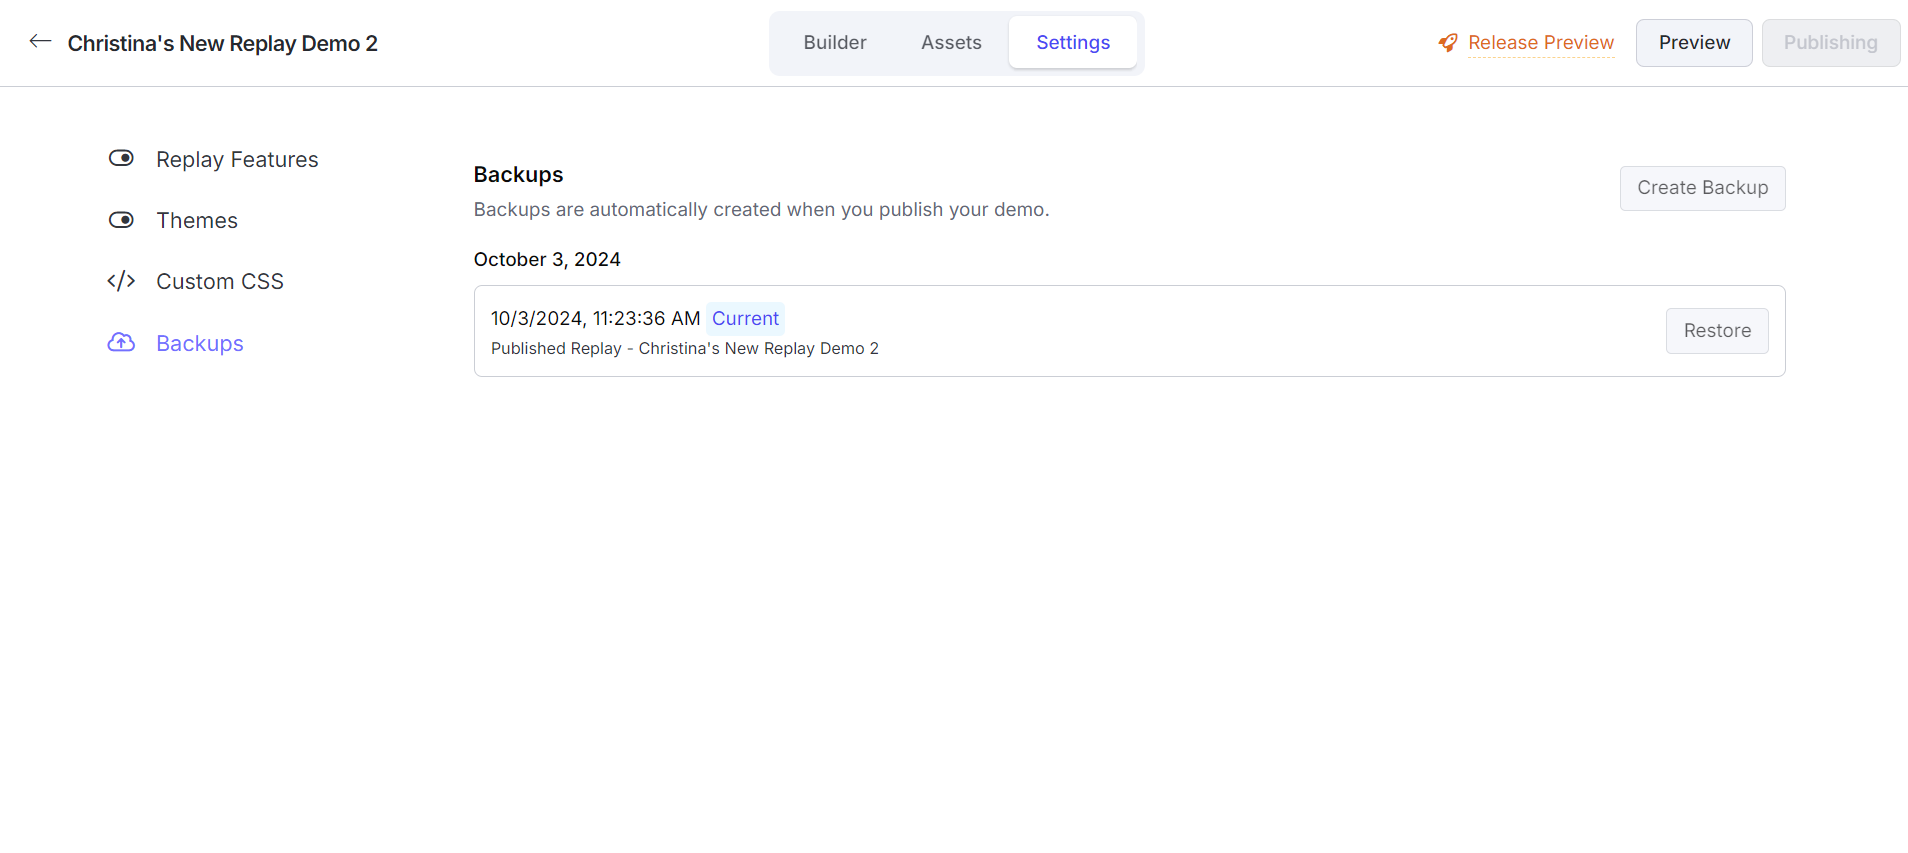1908x853 pixels.
Task: Open Replay Features settings
Action: [x=237, y=160]
